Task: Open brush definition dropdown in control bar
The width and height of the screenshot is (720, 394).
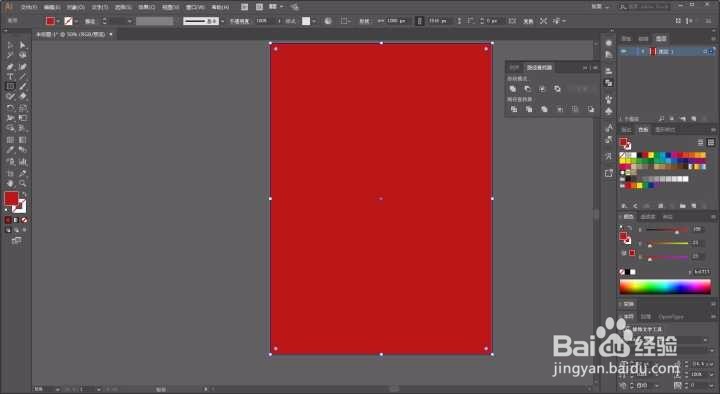Action: coord(223,21)
